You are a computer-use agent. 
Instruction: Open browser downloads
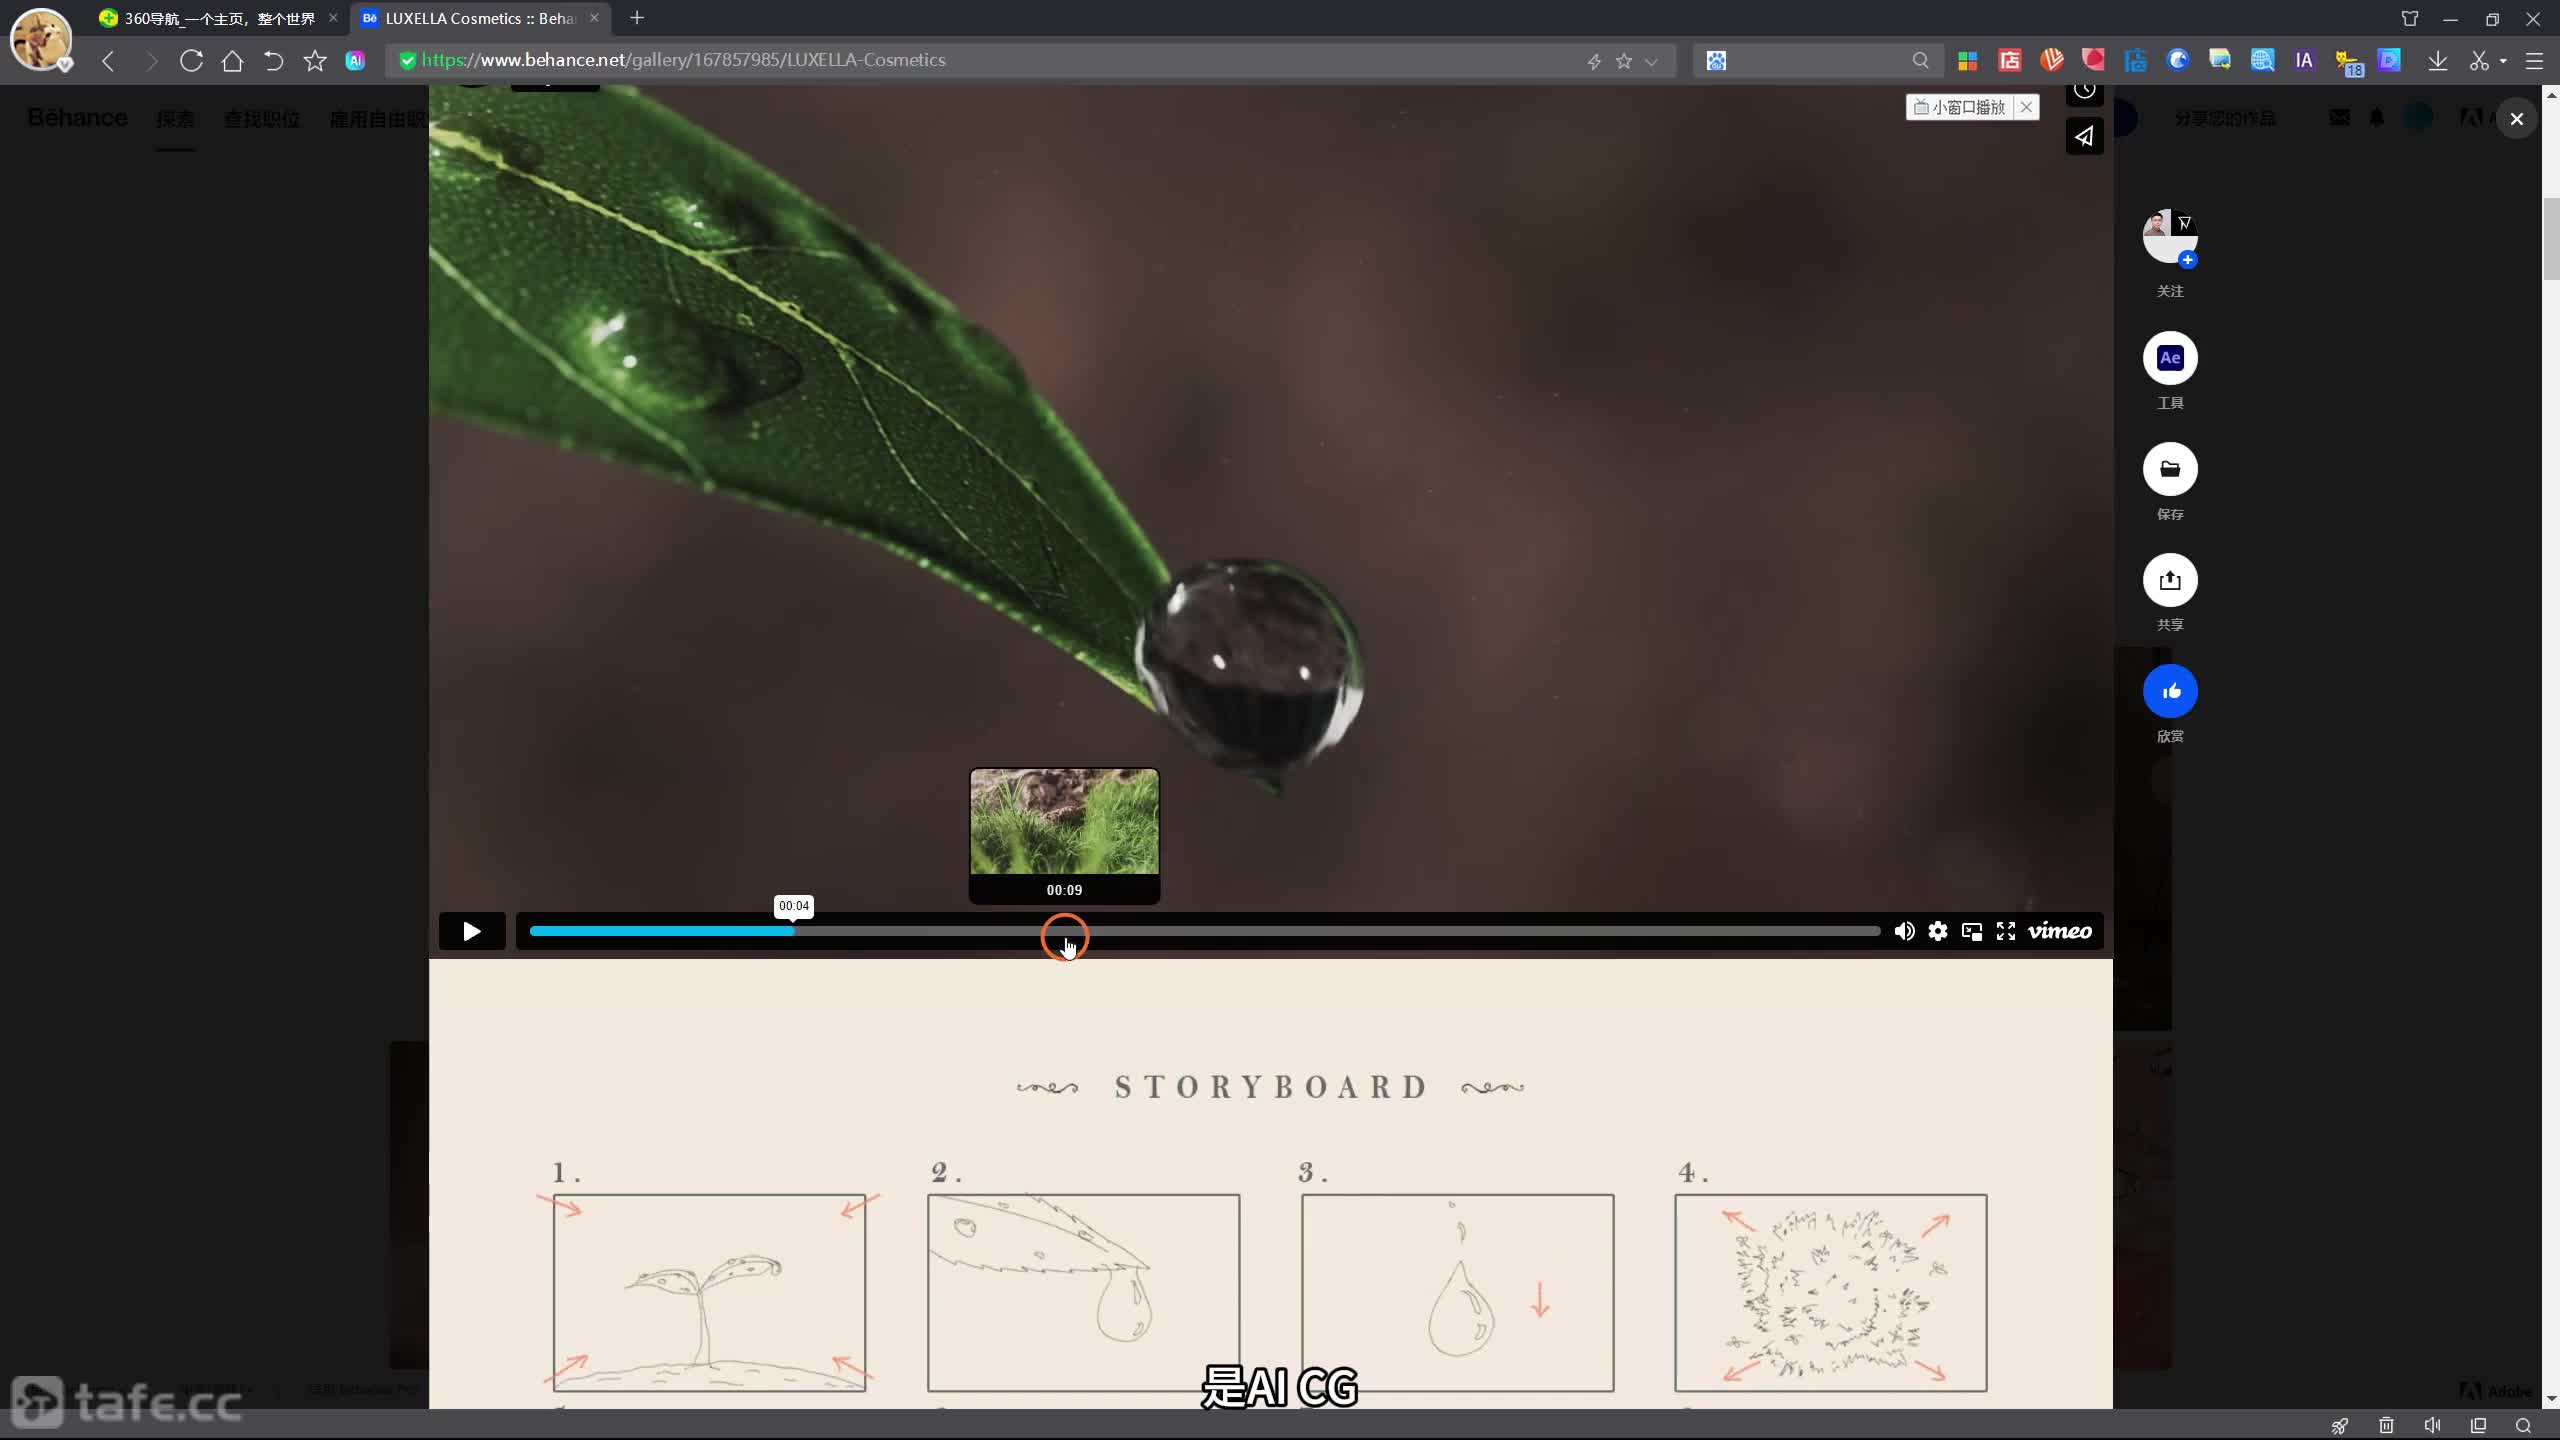[2438, 61]
